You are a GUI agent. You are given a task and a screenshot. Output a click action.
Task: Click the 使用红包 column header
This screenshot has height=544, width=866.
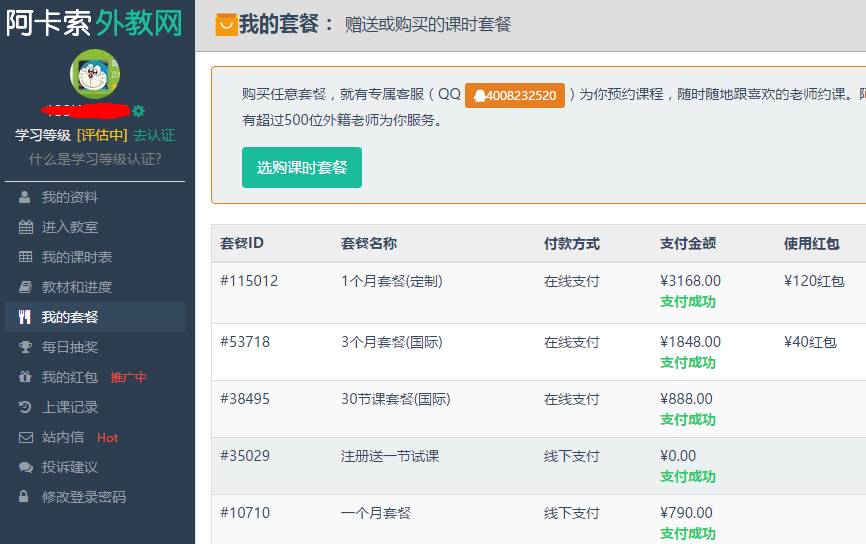click(812, 243)
